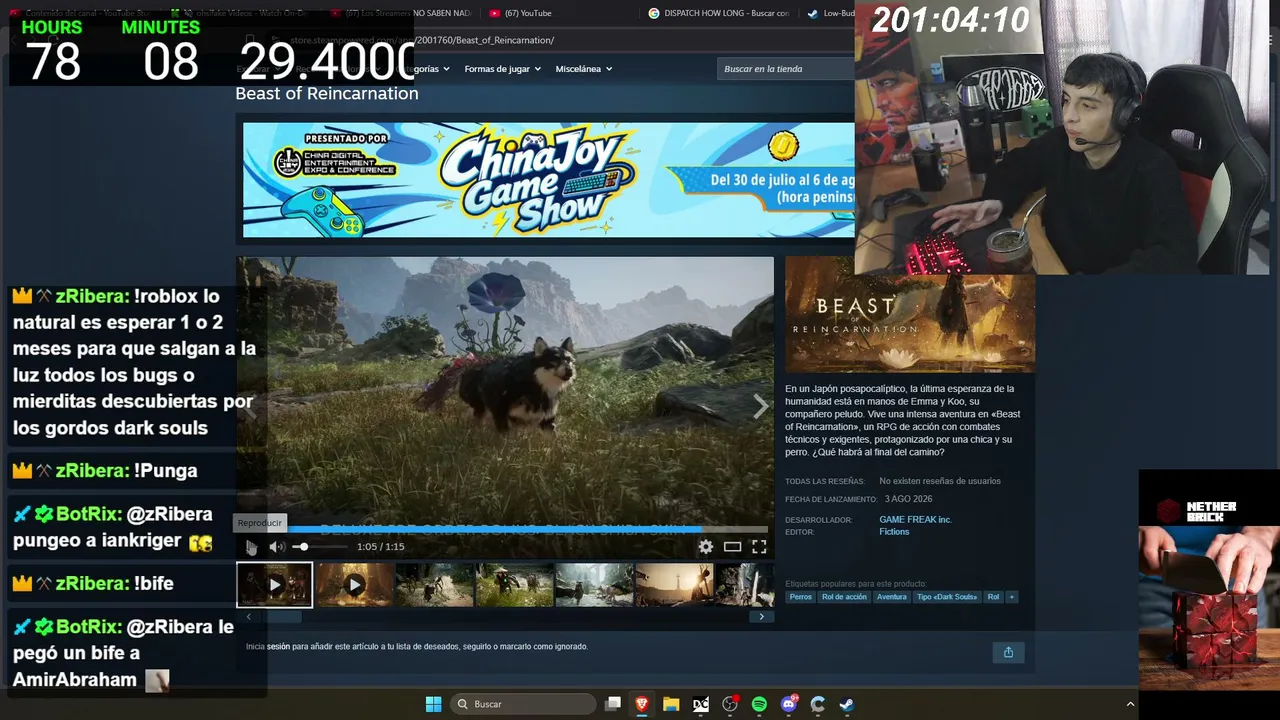Adjust the trailer volume slider

tap(320, 547)
